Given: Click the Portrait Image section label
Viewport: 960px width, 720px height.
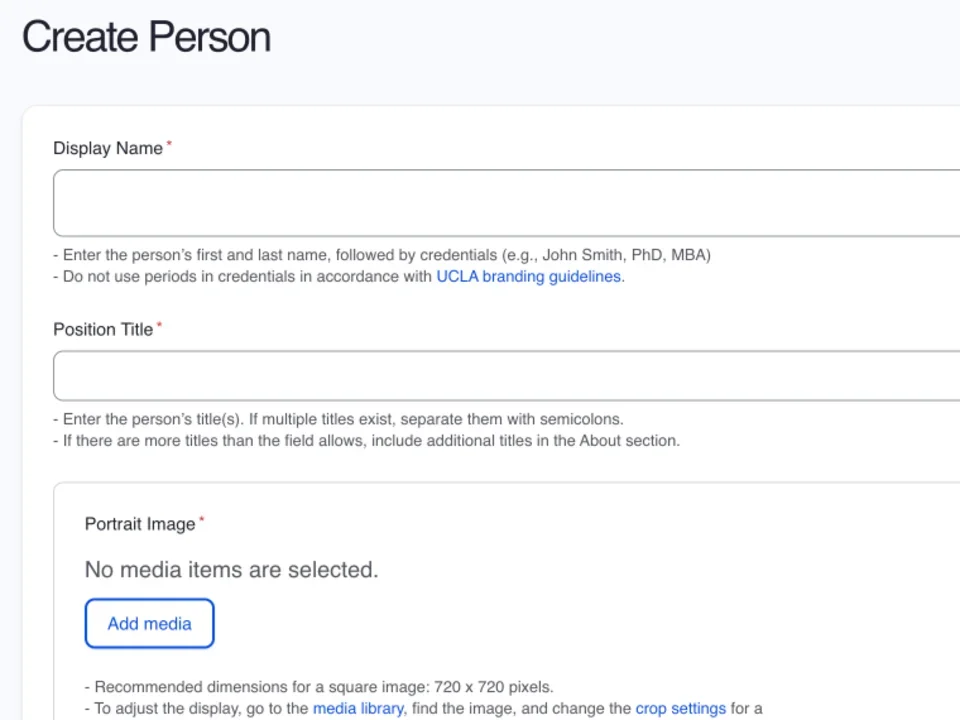Looking at the screenshot, I should pyautogui.click(x=140, y=523).
